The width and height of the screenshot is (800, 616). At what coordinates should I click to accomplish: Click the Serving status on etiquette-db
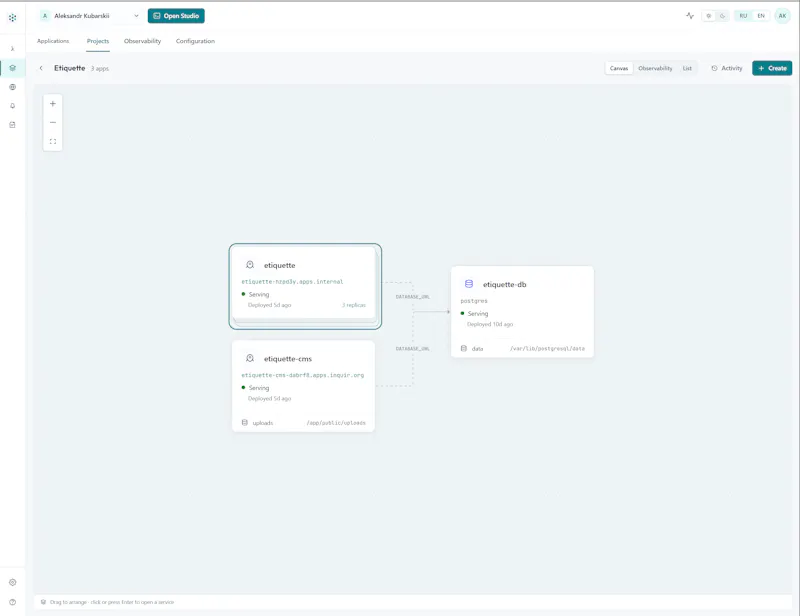pos(474,313)
